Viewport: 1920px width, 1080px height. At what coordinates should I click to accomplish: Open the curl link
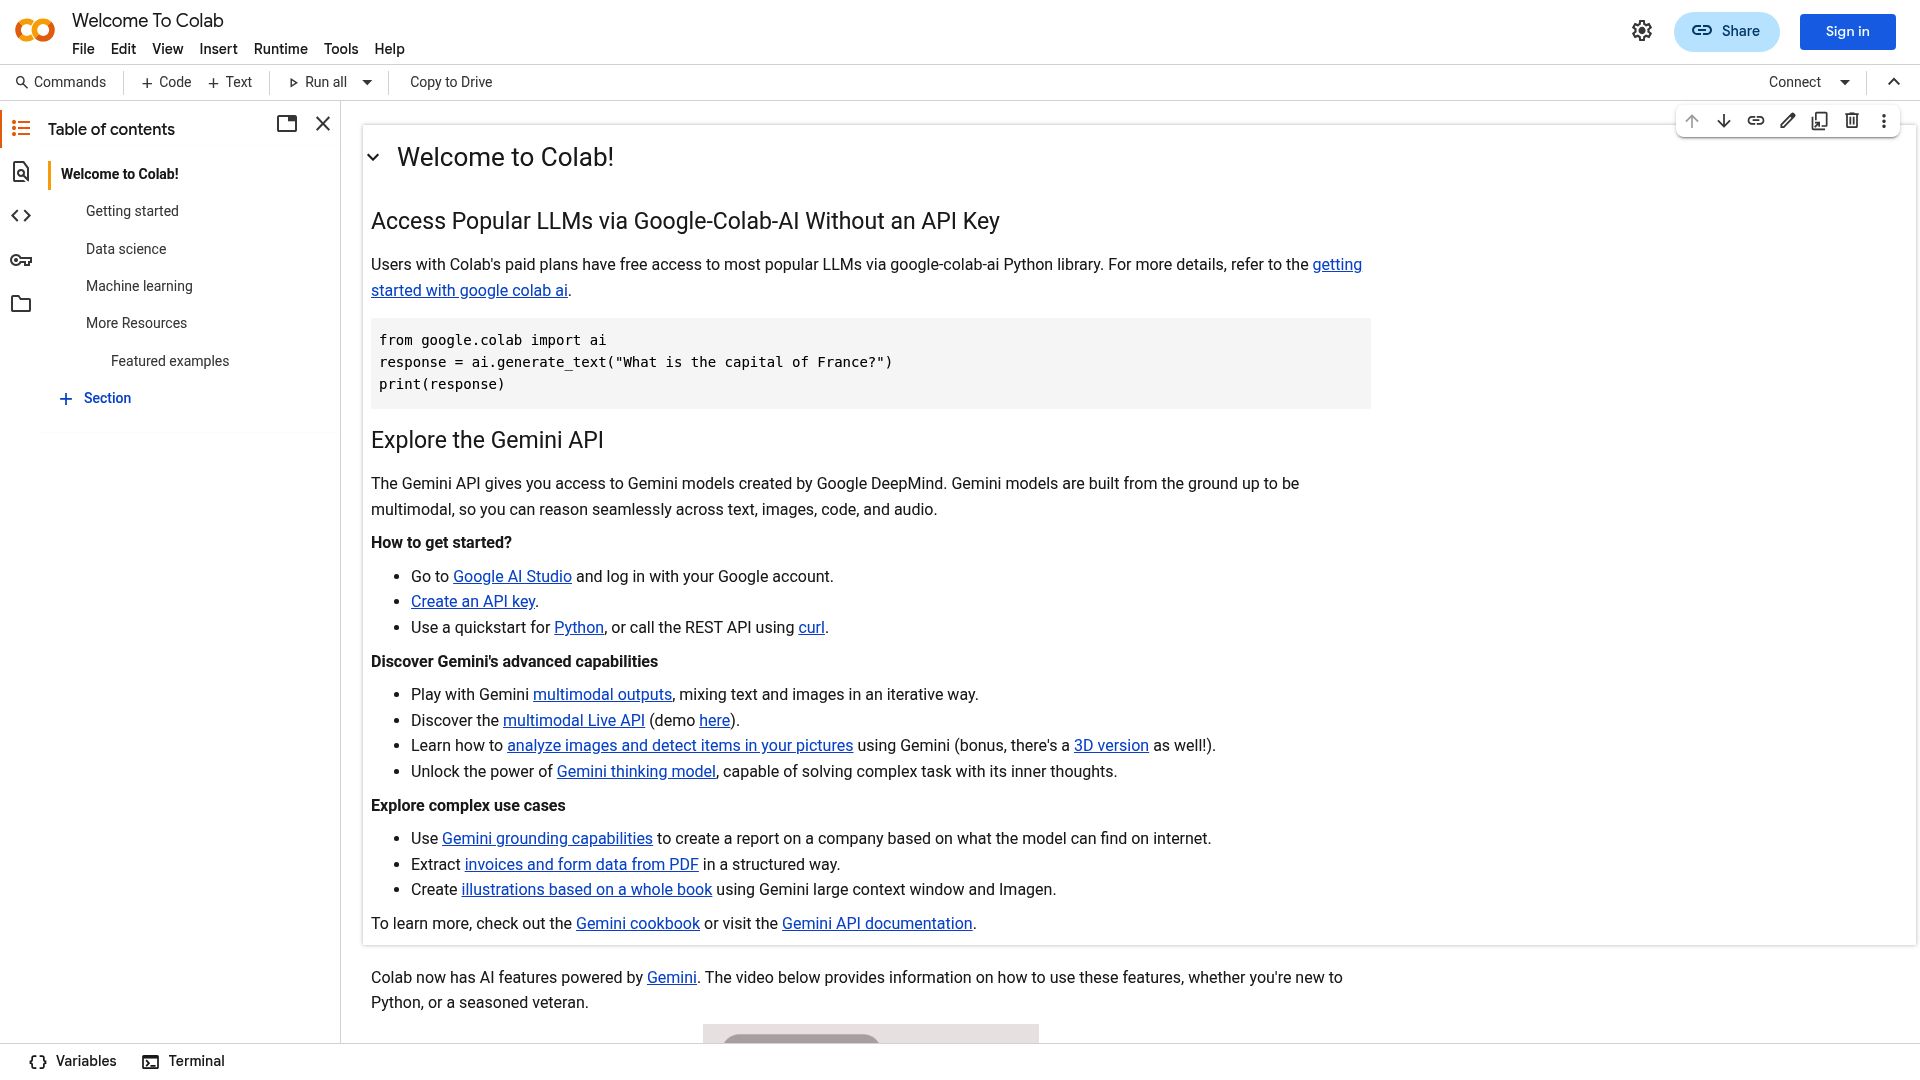click(x=811, y=628)
